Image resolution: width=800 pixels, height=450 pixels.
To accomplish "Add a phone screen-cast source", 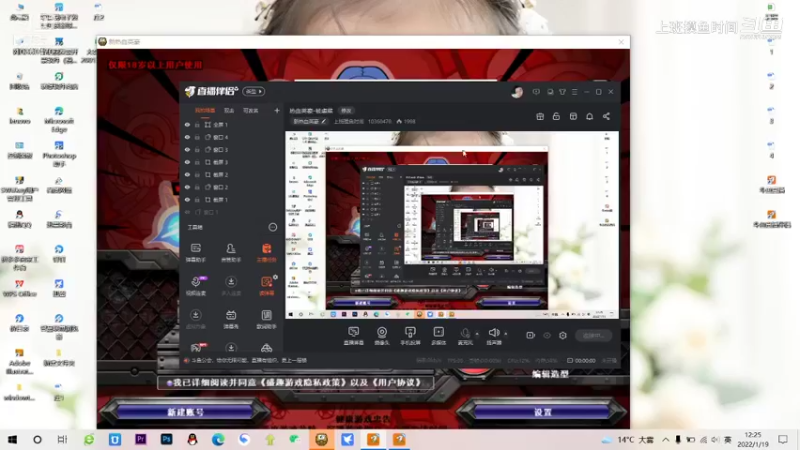I will 410,336.
